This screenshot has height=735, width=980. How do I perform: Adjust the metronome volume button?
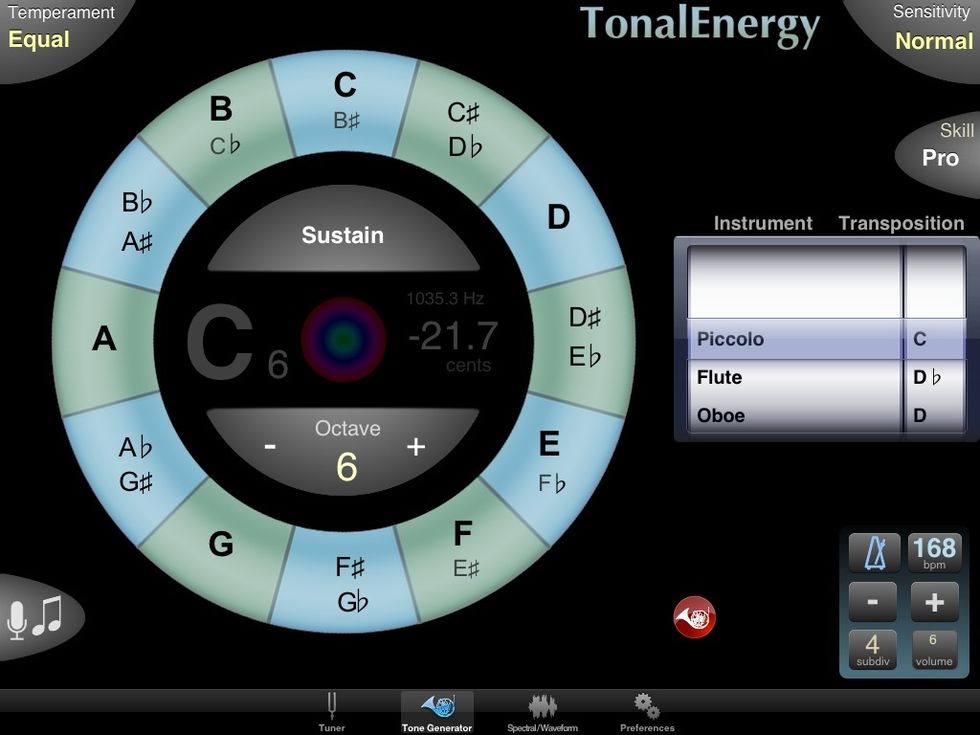click(934, 650)
